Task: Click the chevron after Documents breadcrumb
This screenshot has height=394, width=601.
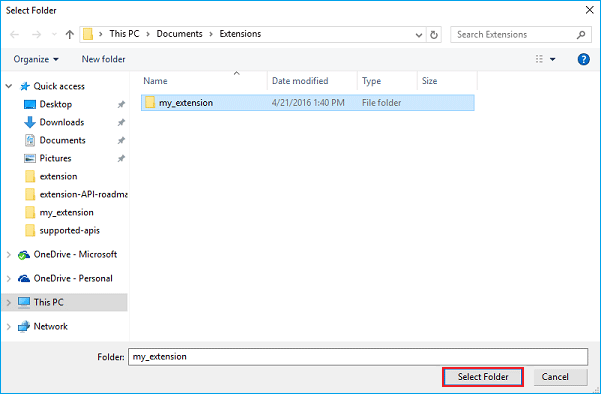Action: tap(211, 34)
